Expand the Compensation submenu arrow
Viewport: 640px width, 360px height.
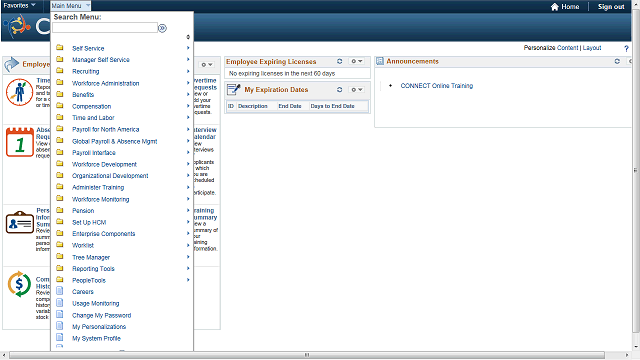(x=188, y=106)
